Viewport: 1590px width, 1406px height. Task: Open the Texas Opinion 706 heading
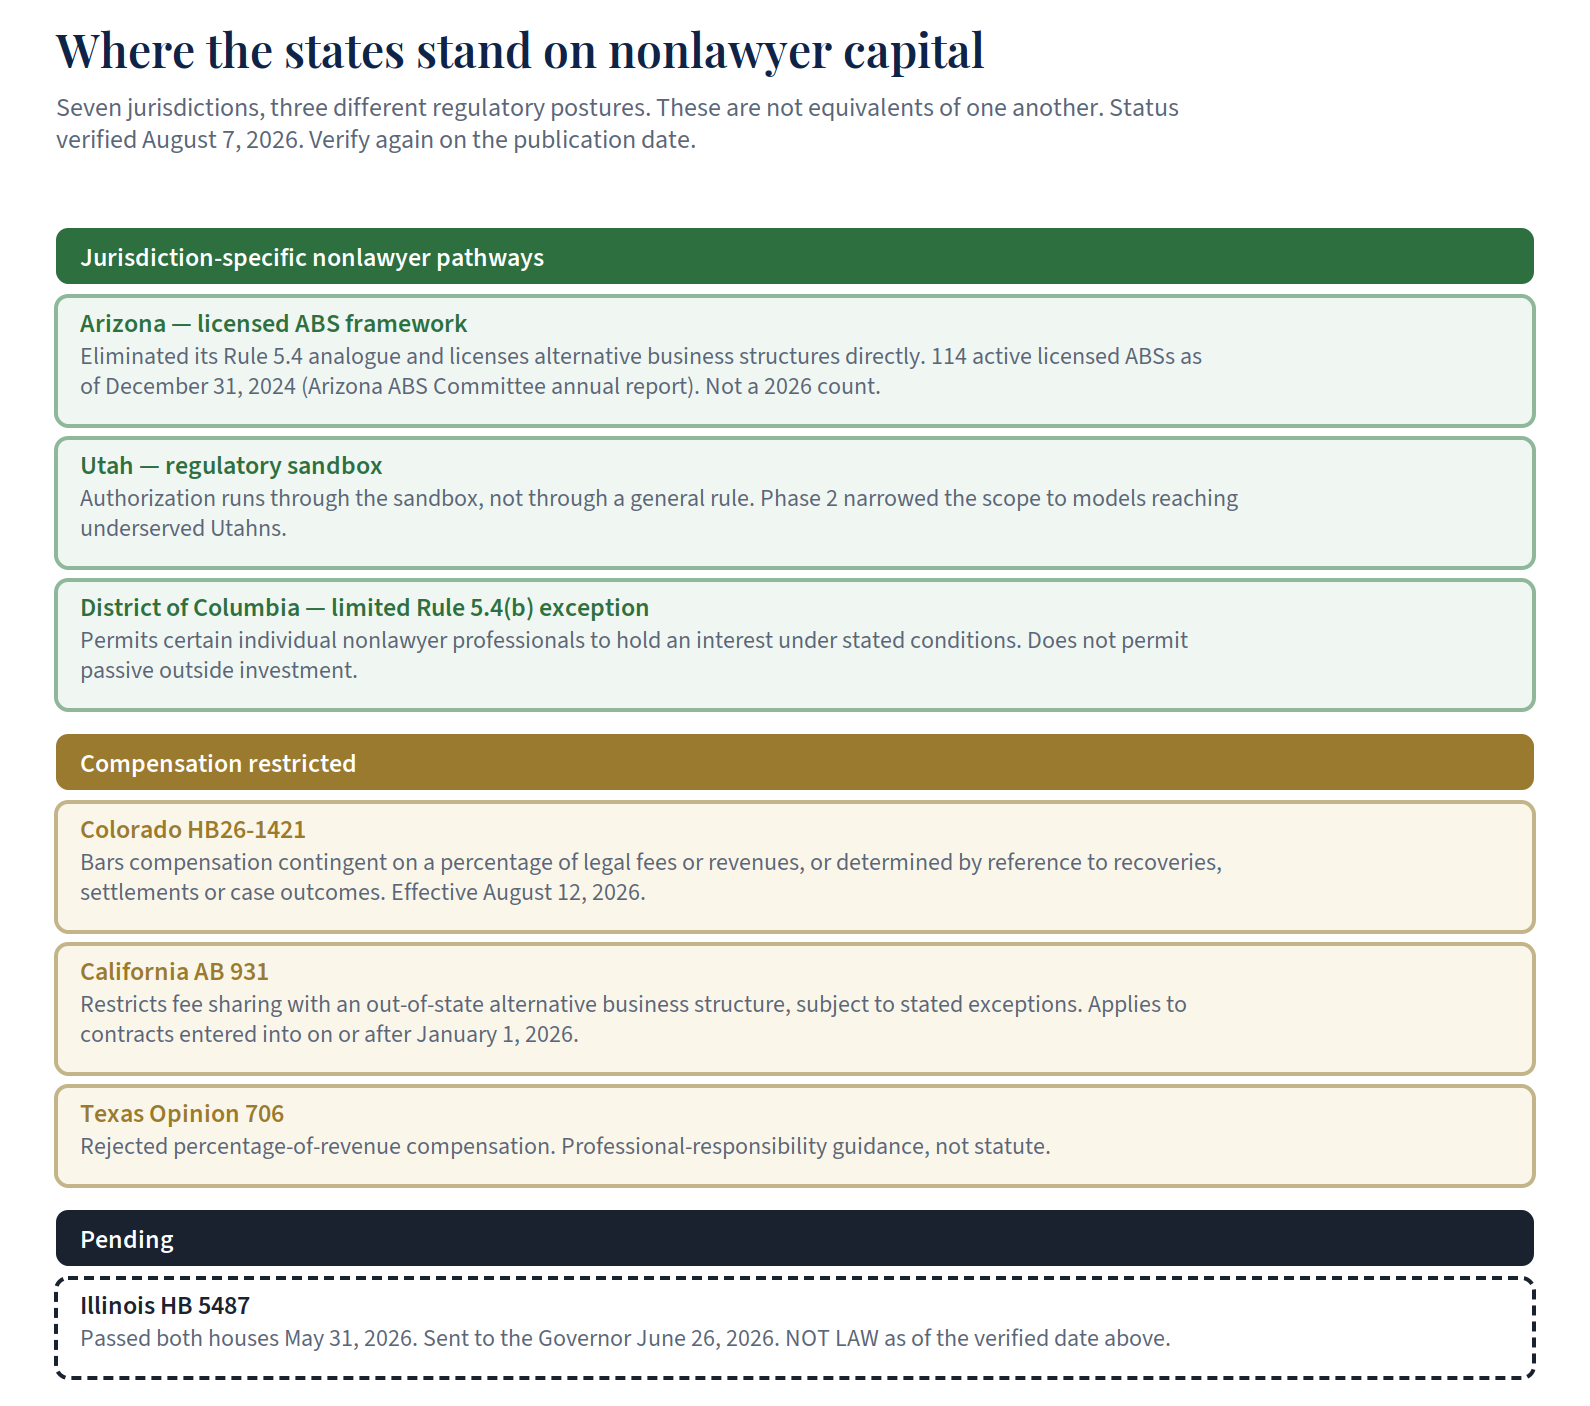point(182,1114)
